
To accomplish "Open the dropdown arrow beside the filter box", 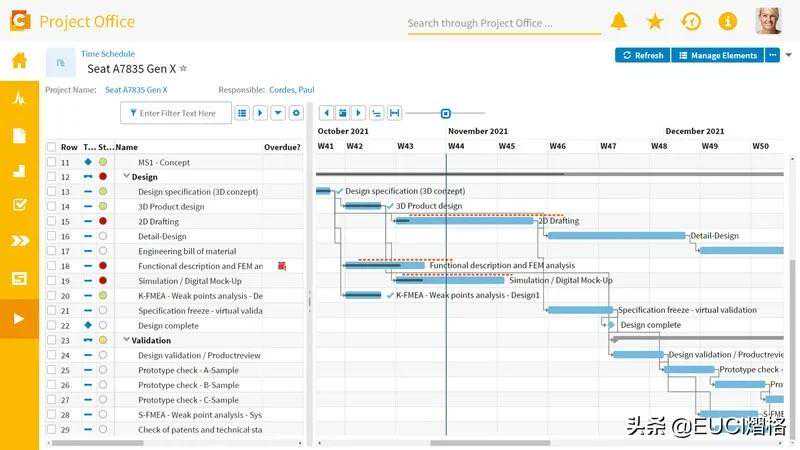I will point(278,113).
